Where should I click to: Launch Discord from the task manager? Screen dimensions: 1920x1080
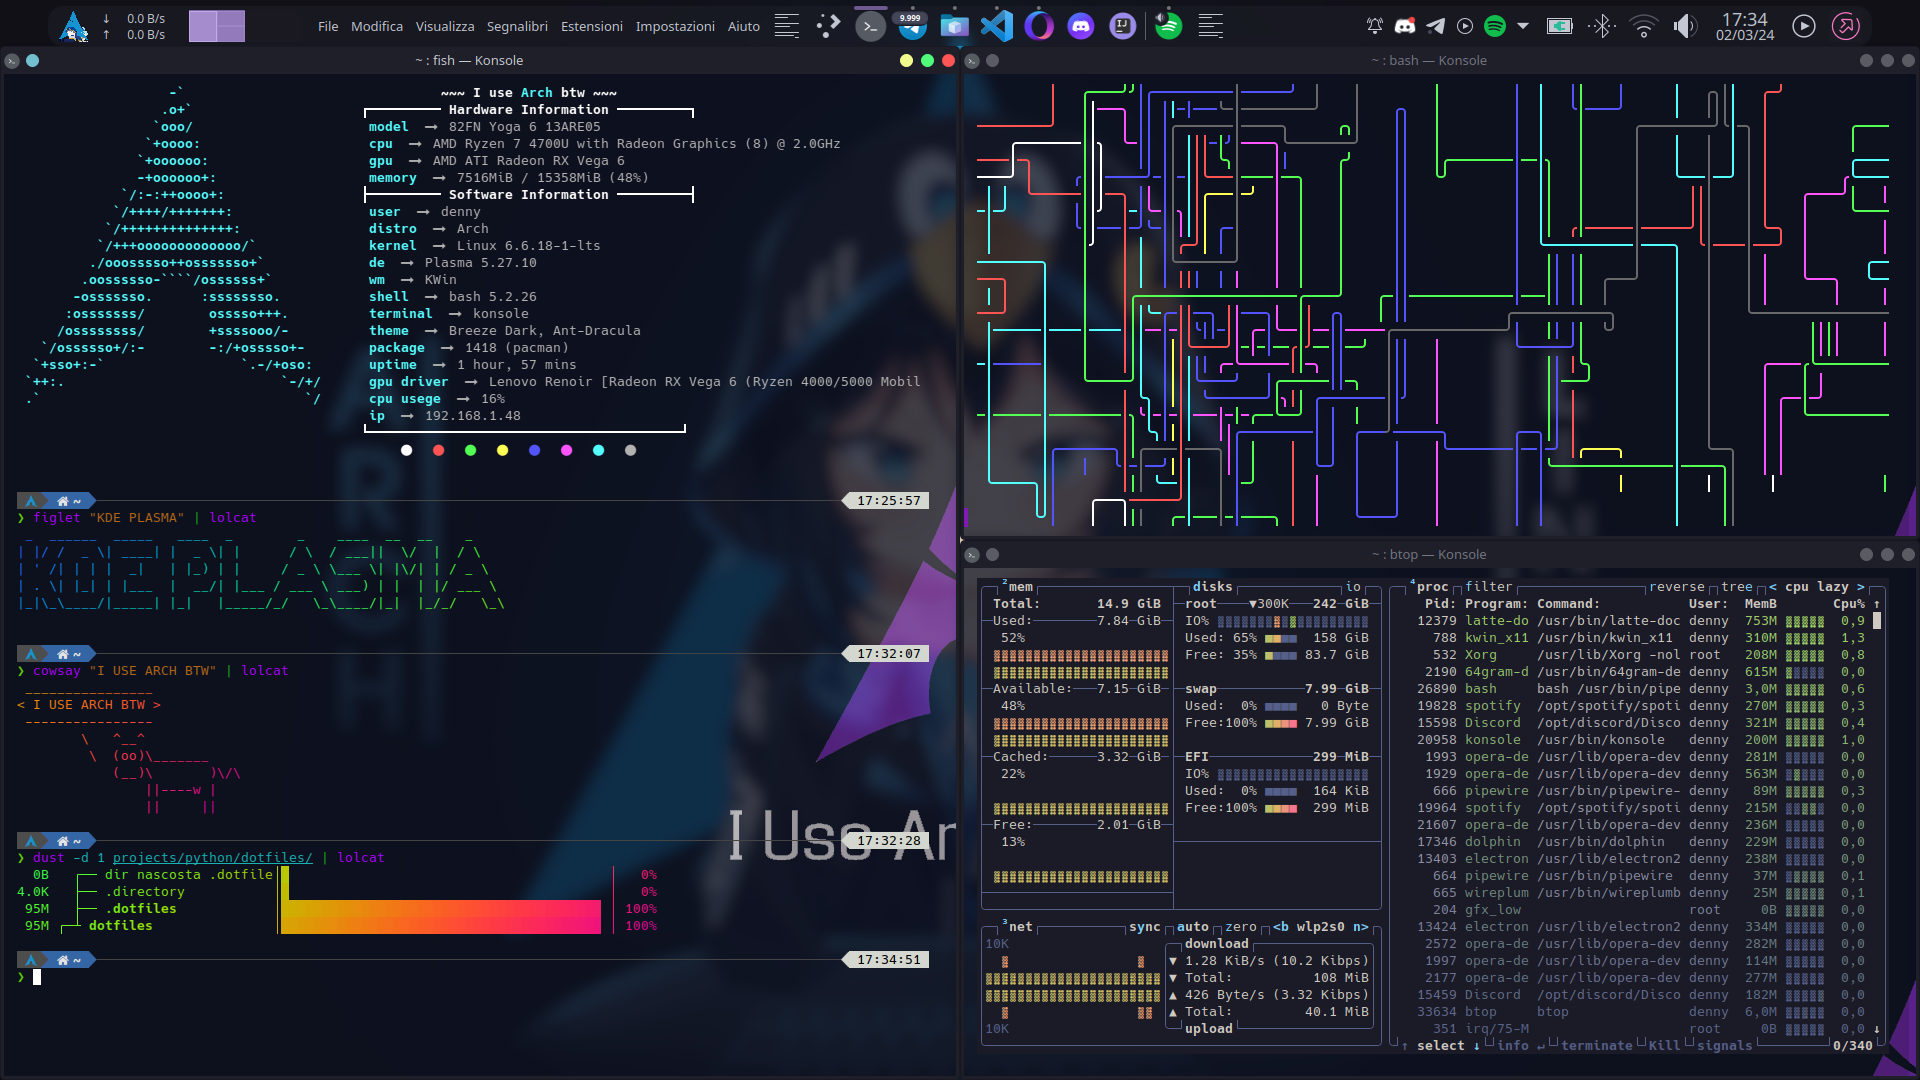(x=1080, y=26)
